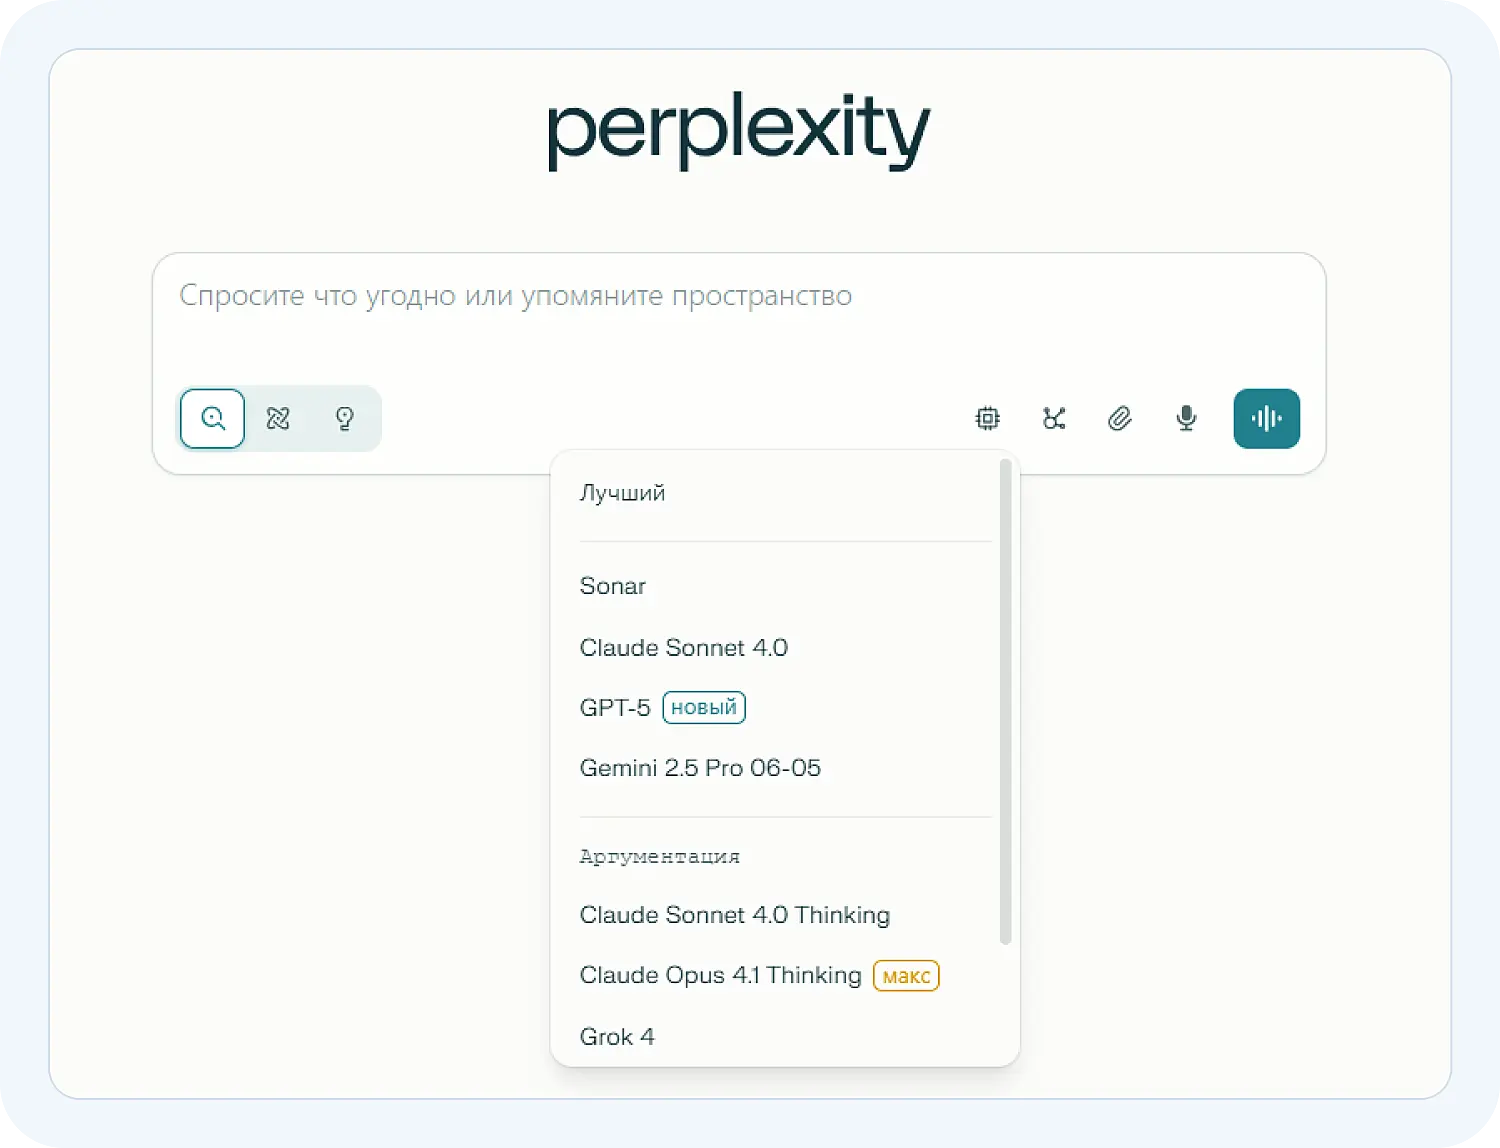Click the макс badge beside Claude Opus 4.1

(905, 975)
